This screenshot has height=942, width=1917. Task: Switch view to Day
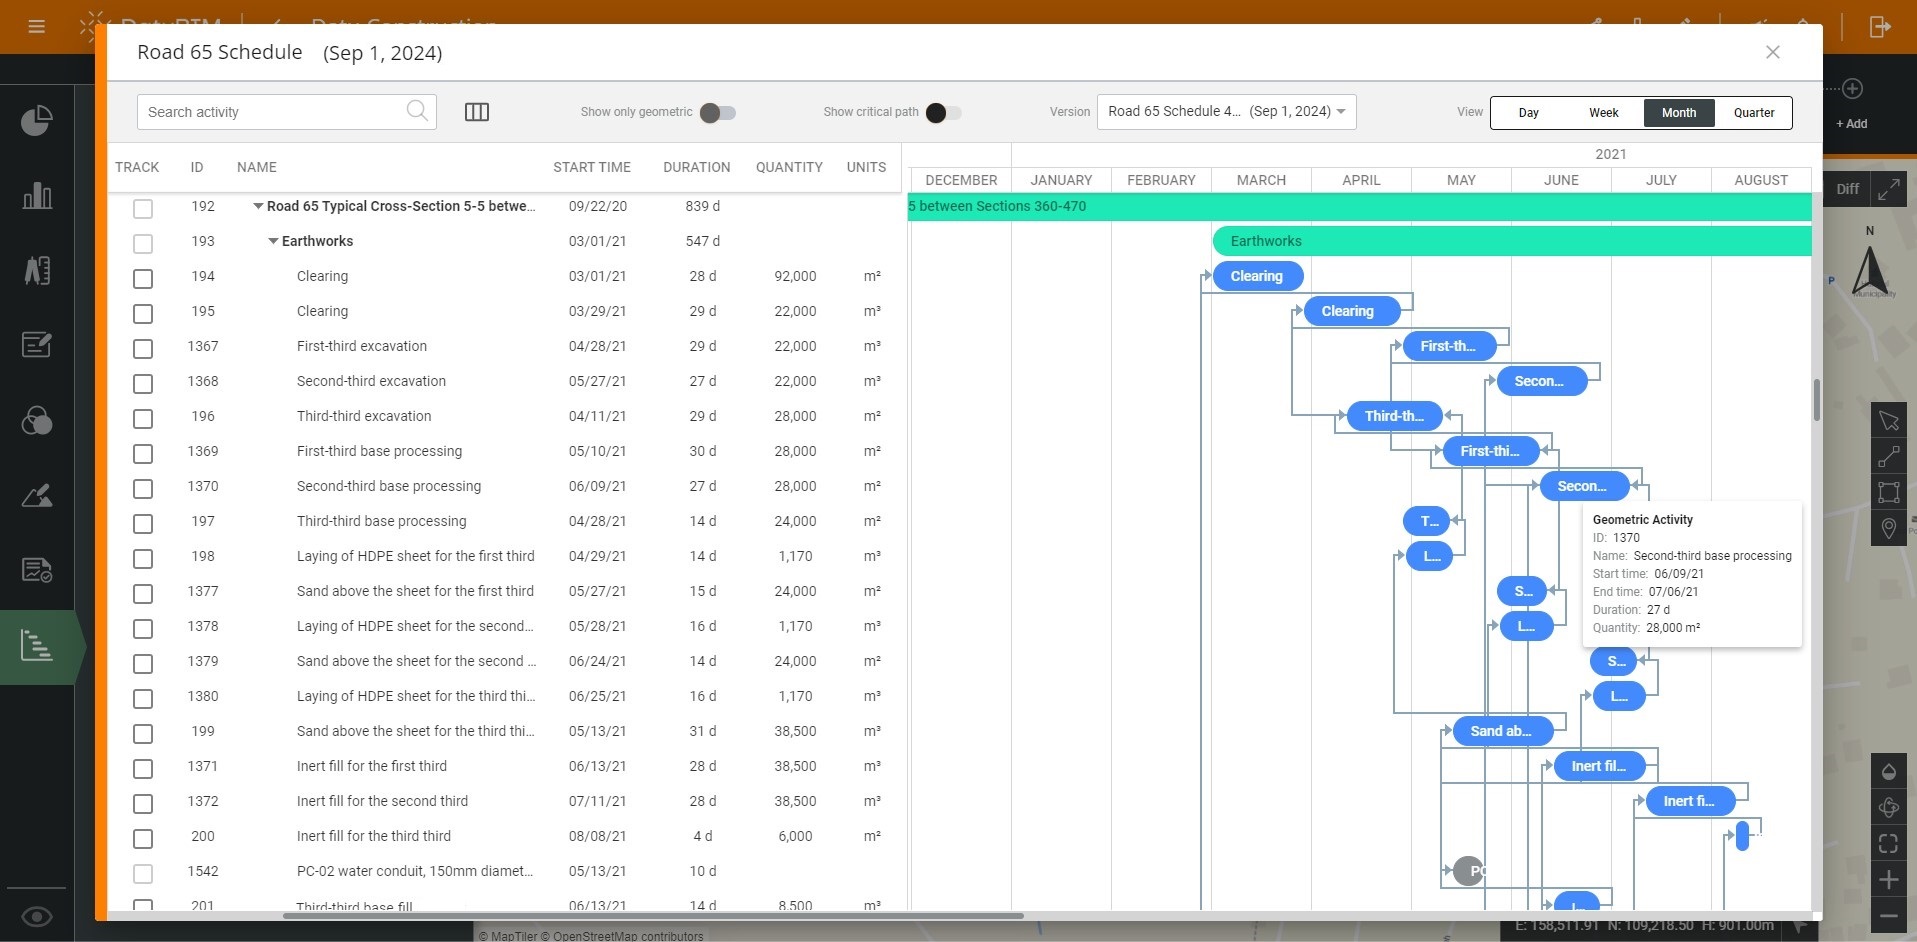[1529, 112]
